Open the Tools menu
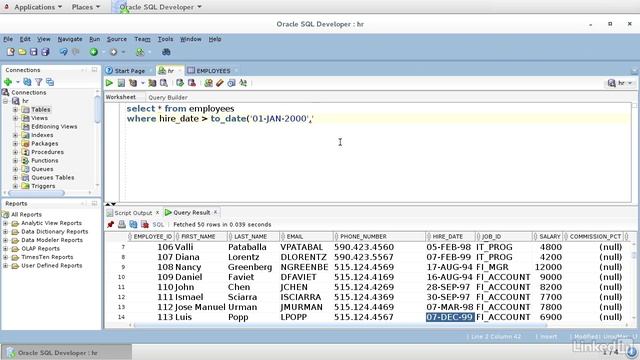640x360 pixels. pyautogui.click(x=165, y=39)
